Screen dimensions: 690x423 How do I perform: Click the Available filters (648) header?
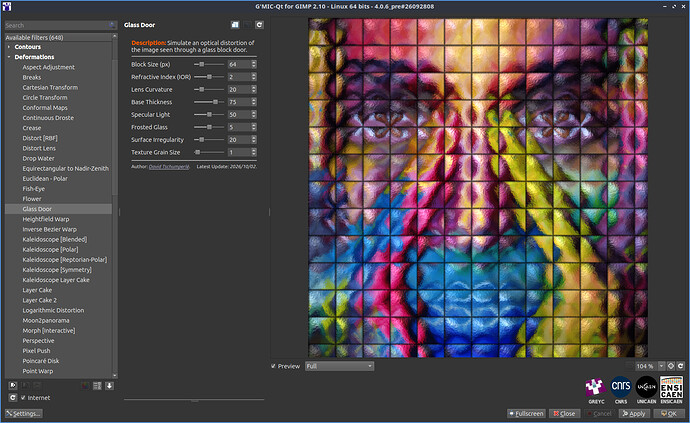[x=58, y=37]
